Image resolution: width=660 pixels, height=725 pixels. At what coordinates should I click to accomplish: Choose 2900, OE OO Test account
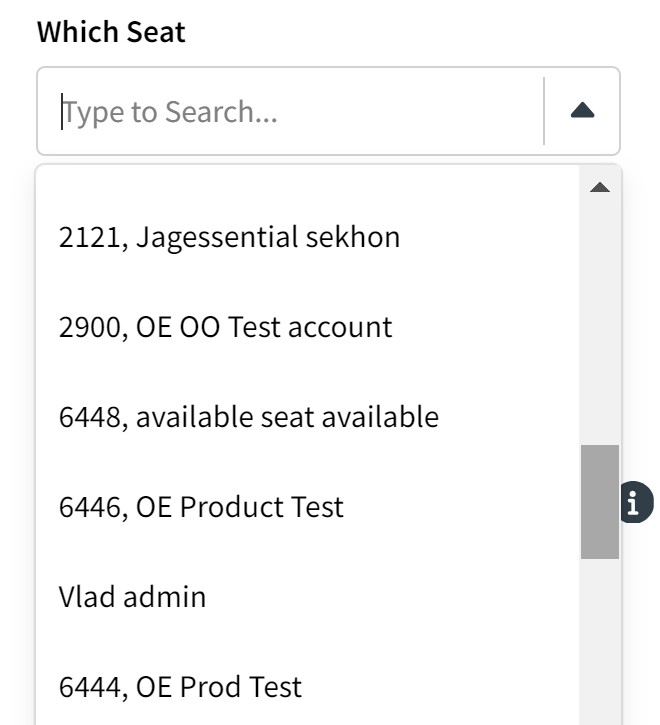pos(225,327)
